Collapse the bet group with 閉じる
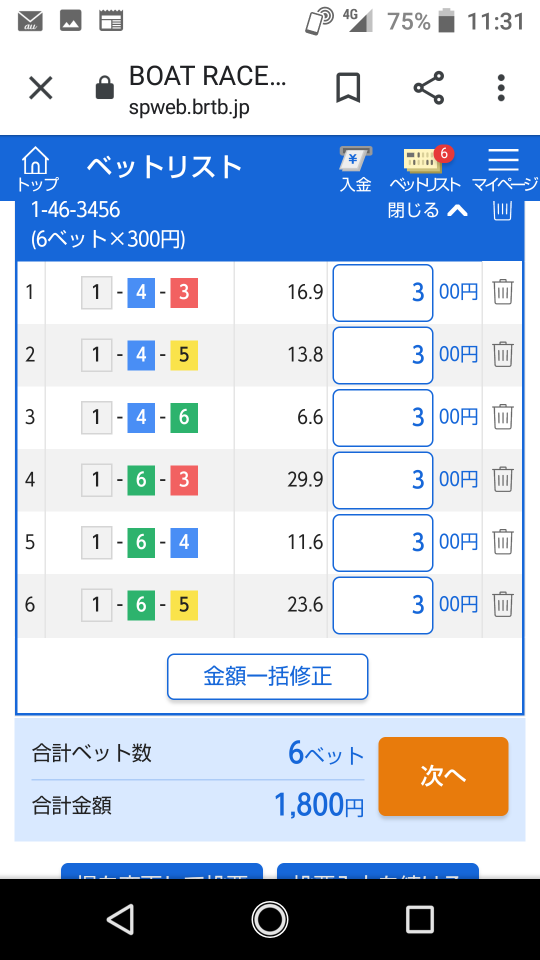 (x=428, y=211)
